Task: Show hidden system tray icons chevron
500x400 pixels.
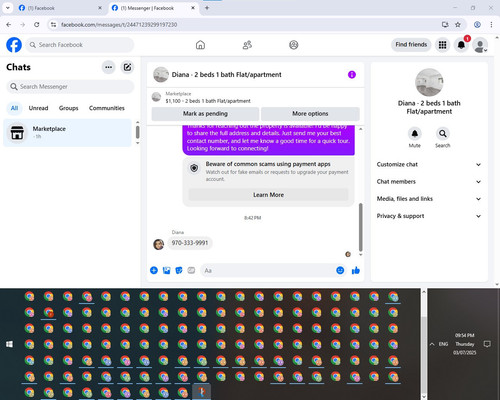Action: pyautogui.click(x=432, y=344)
